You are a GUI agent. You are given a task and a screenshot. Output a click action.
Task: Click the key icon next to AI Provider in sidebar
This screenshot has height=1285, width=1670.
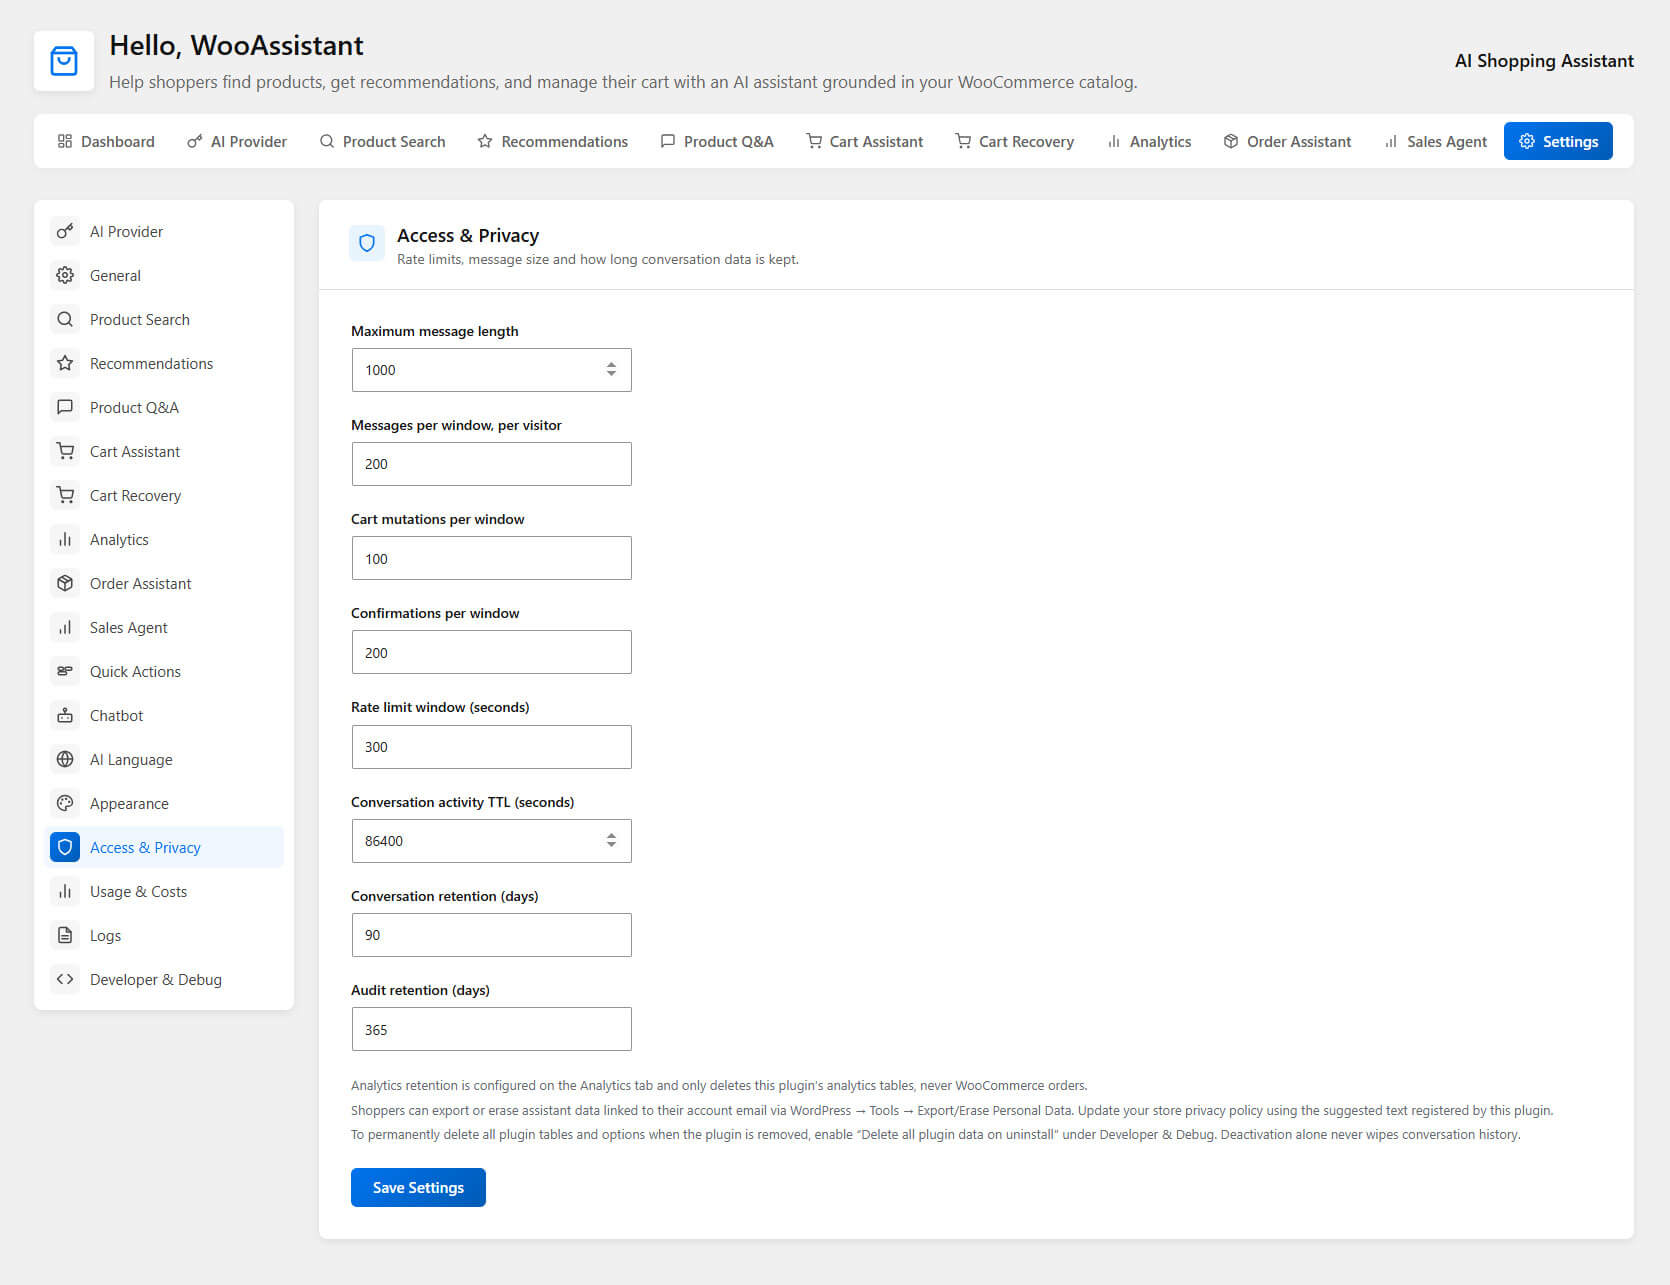point(65,232)
